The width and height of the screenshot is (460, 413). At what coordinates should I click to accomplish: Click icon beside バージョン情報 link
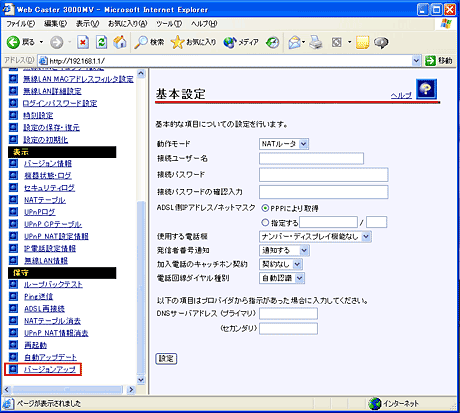tap(13, 163)
